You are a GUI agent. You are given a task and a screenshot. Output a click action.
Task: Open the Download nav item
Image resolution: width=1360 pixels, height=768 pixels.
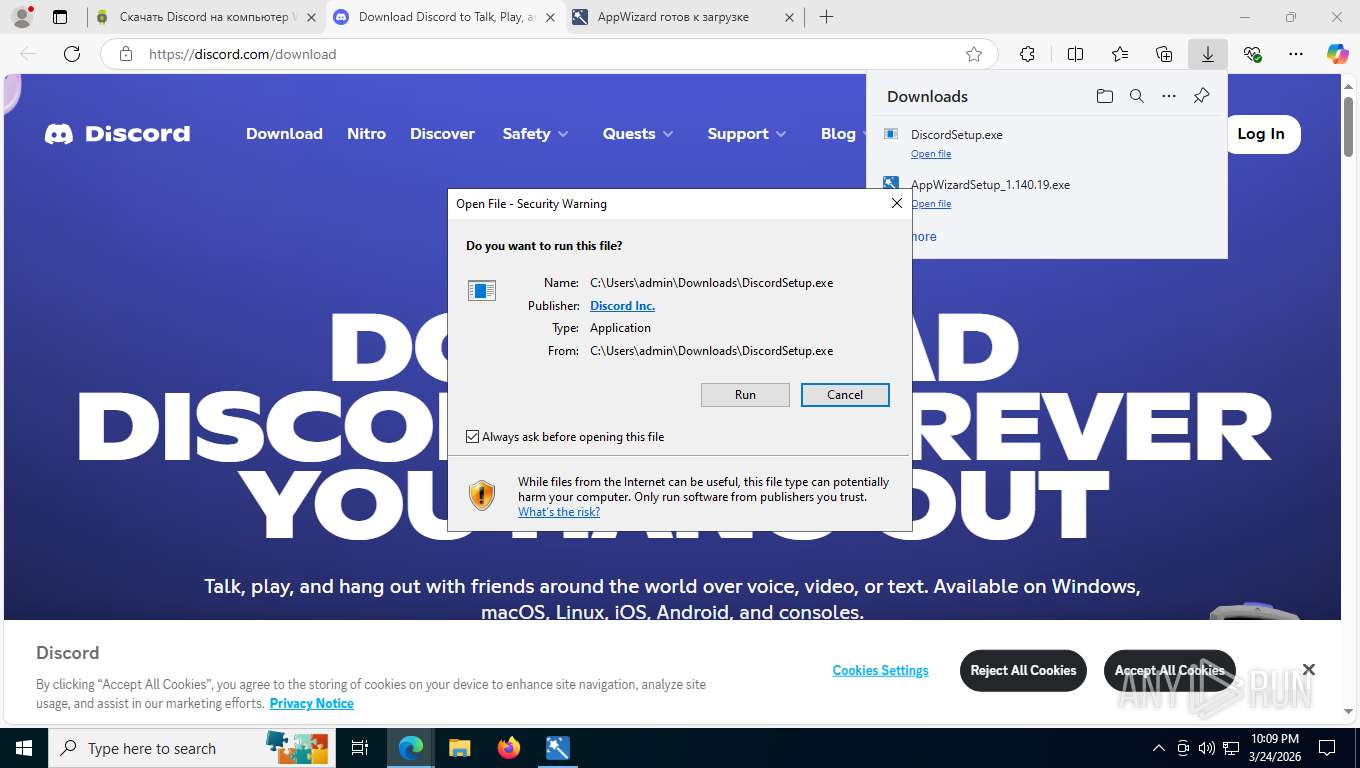(x=284, y=134)
